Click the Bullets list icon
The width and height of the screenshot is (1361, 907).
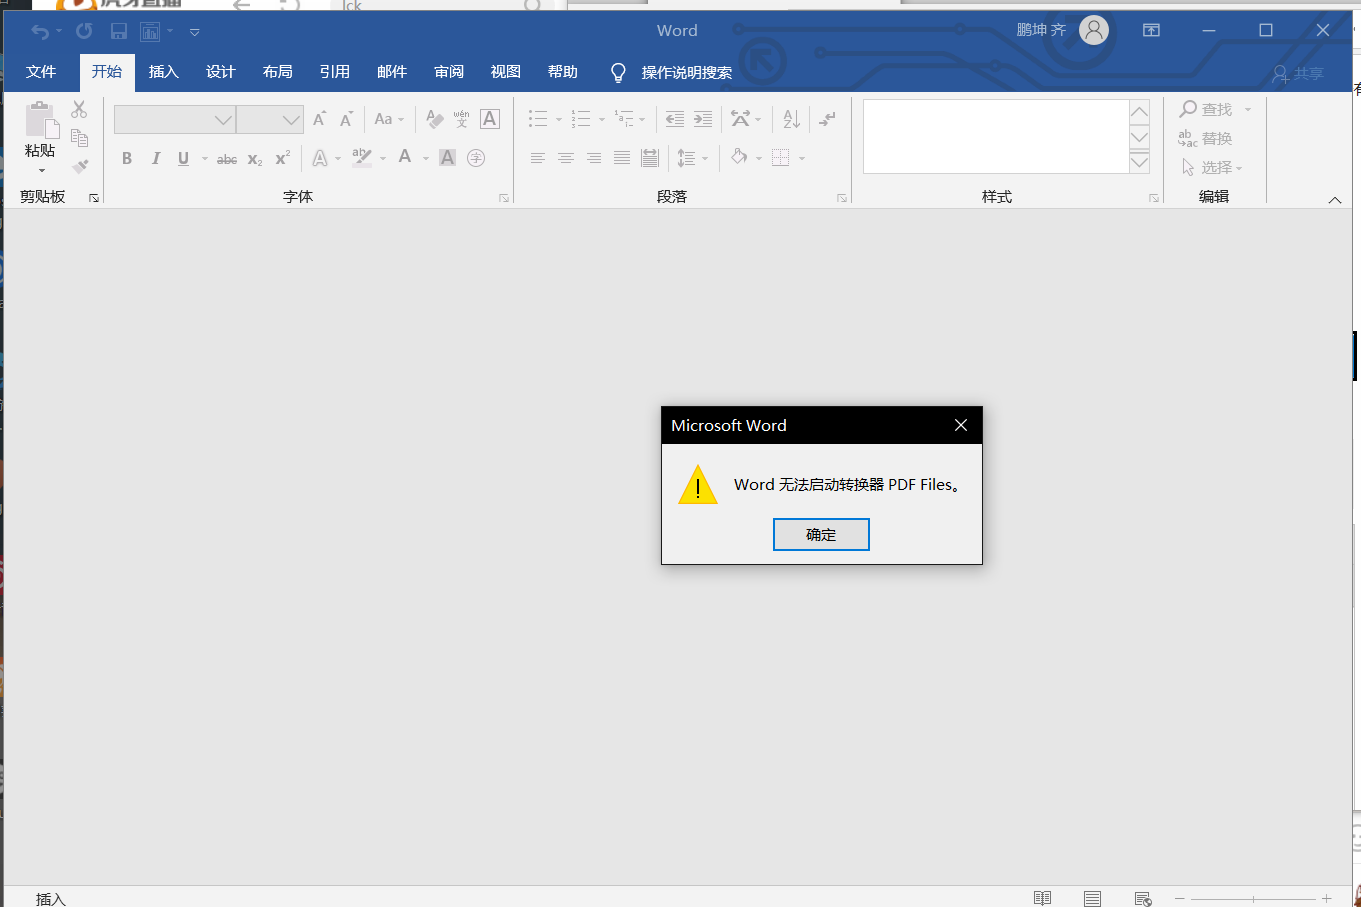[x=538, y=119]
